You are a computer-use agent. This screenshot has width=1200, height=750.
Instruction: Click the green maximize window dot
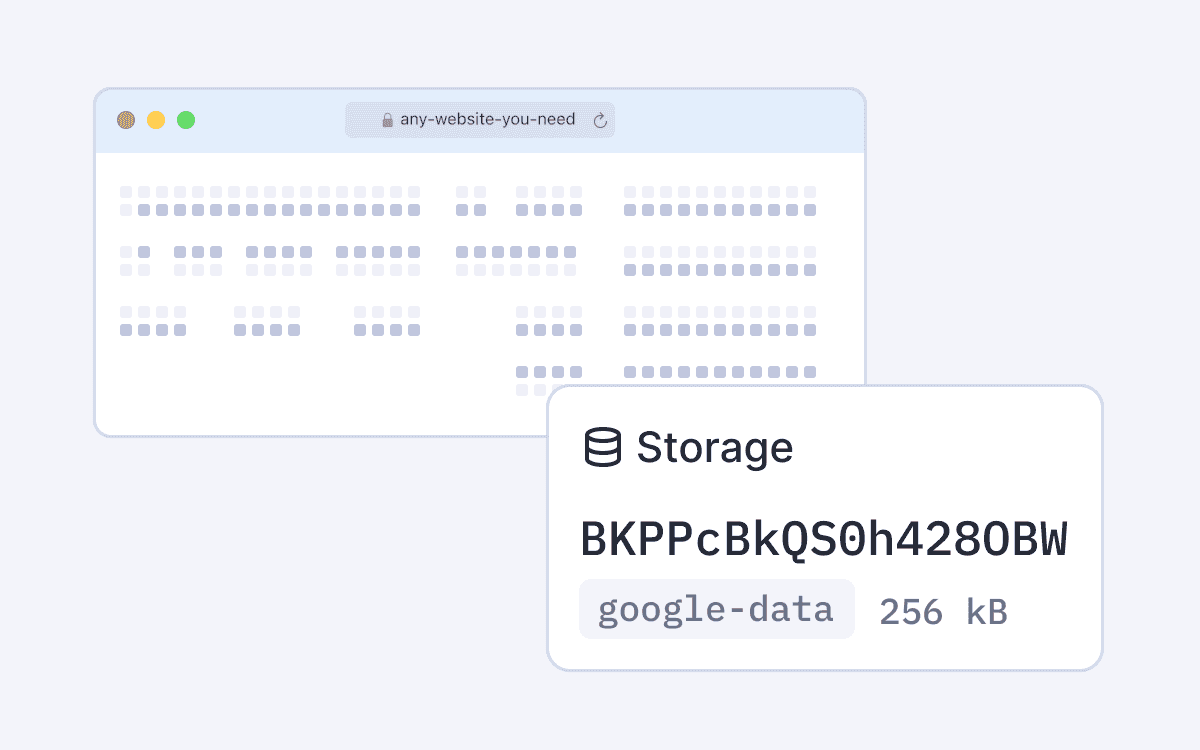[186, 120]
